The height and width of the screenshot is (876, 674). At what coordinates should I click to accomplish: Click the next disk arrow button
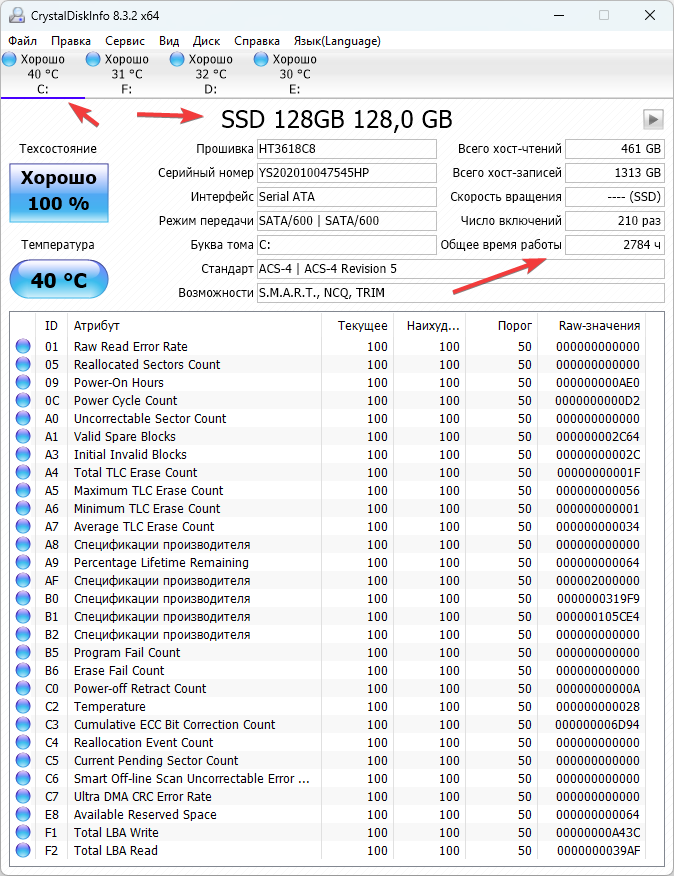tap(653, 119)
